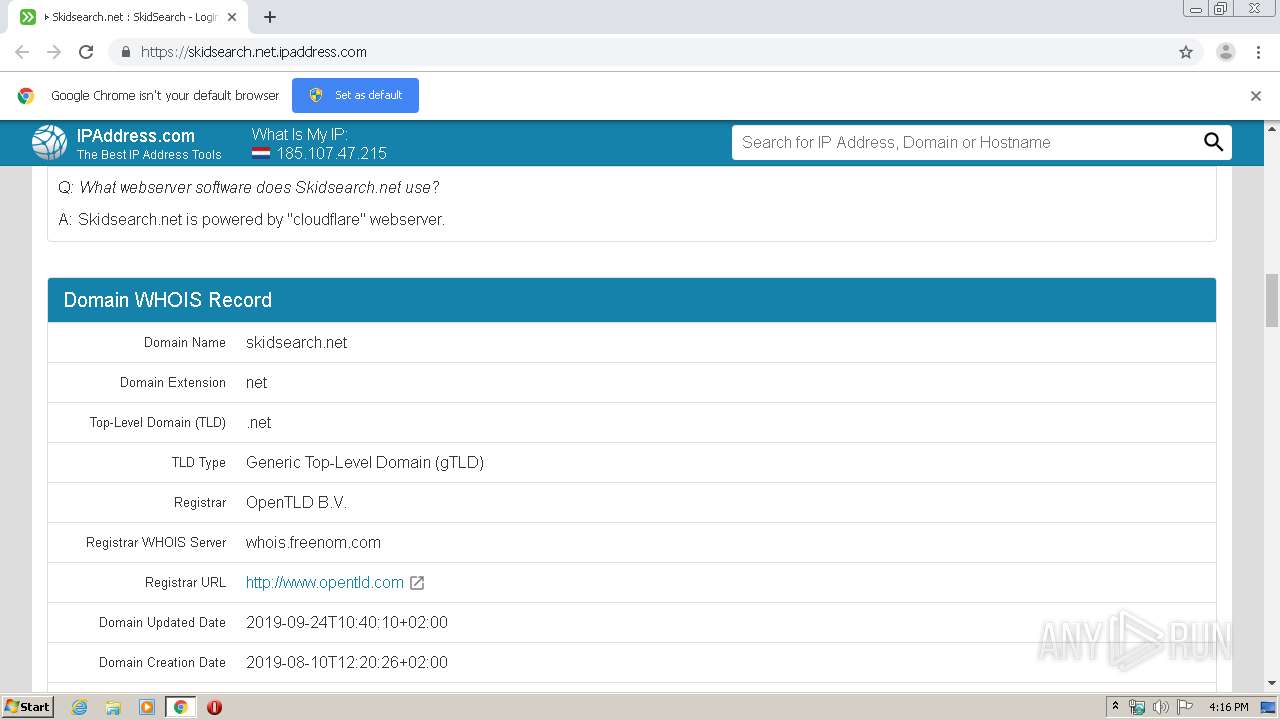Select whois.freenom.com server value
The image size is (1280, 720).
tap(313, 542)
